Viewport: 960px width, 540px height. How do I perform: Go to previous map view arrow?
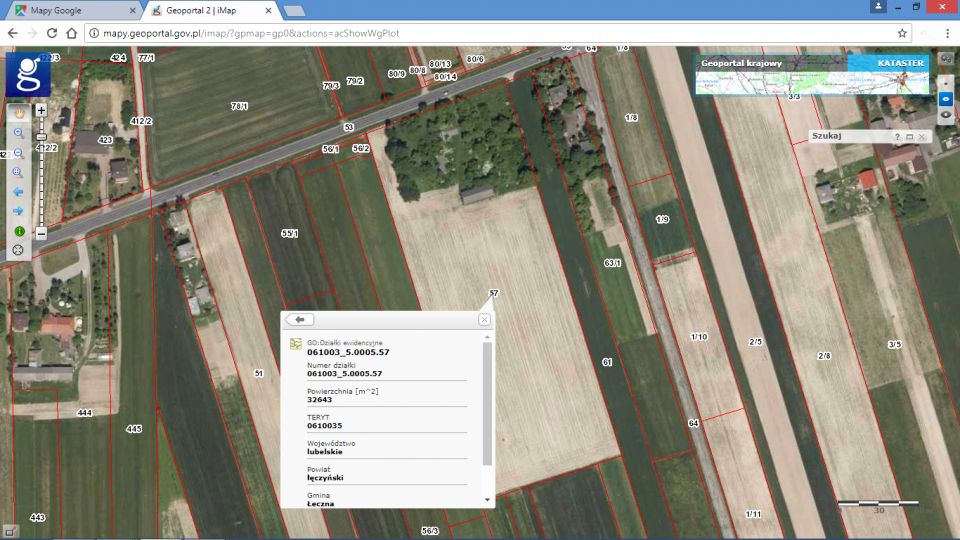coord(19,191)
